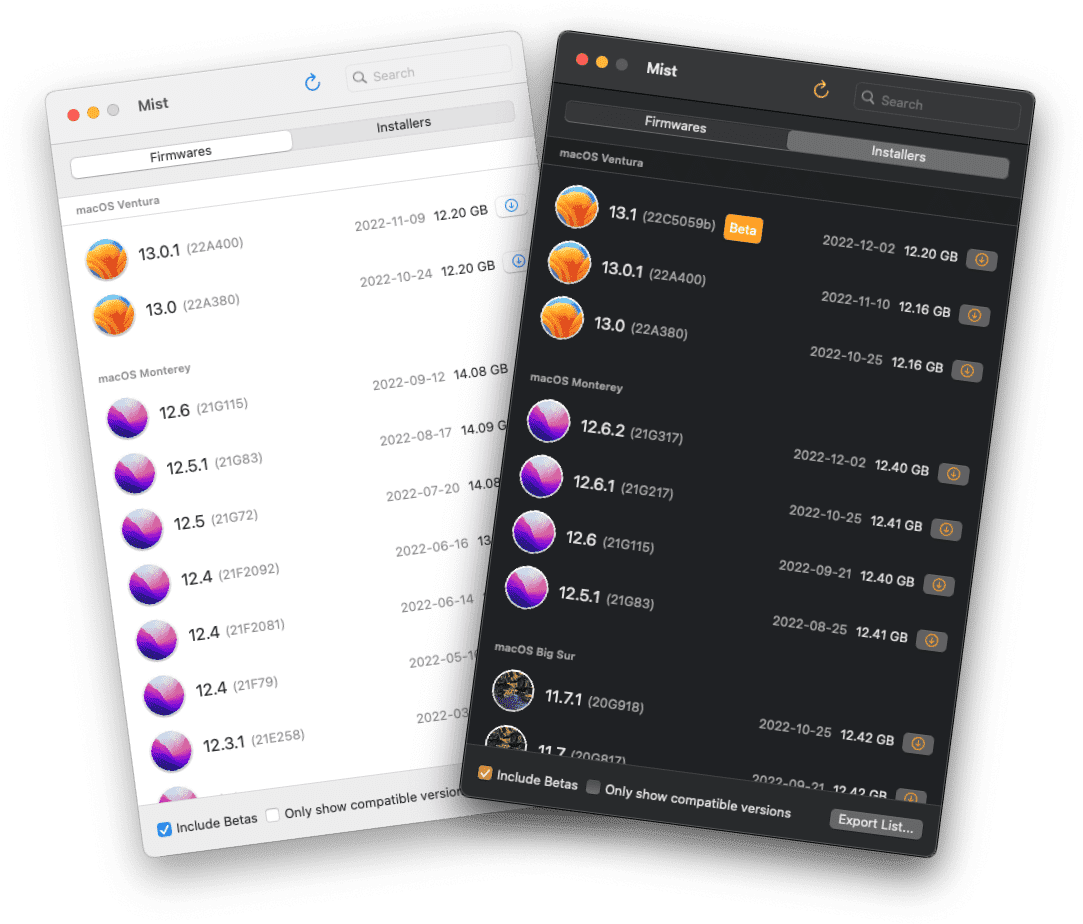The width and height of the screenshot is (1083, 924).
Task: Switch to Installers tab in light window
Action: coord(403,124)
